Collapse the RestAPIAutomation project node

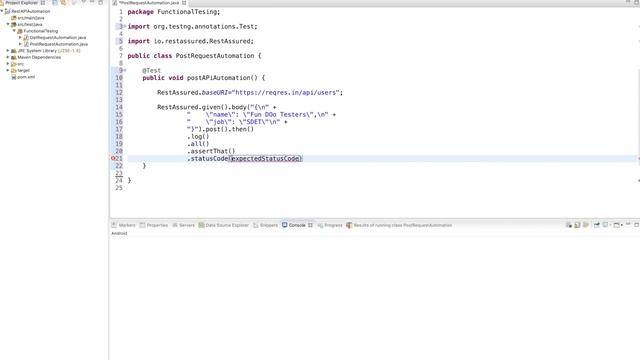click(2, 11)
